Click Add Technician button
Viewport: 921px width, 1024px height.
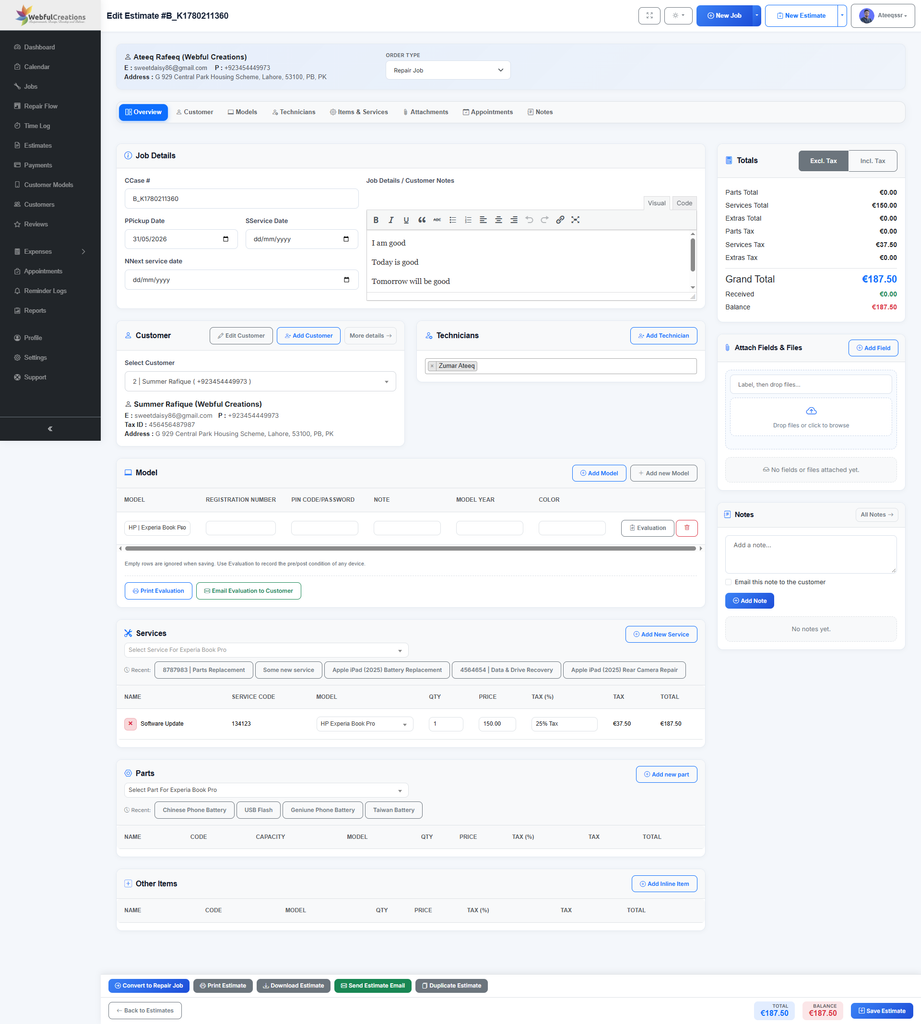pos(664,336)
